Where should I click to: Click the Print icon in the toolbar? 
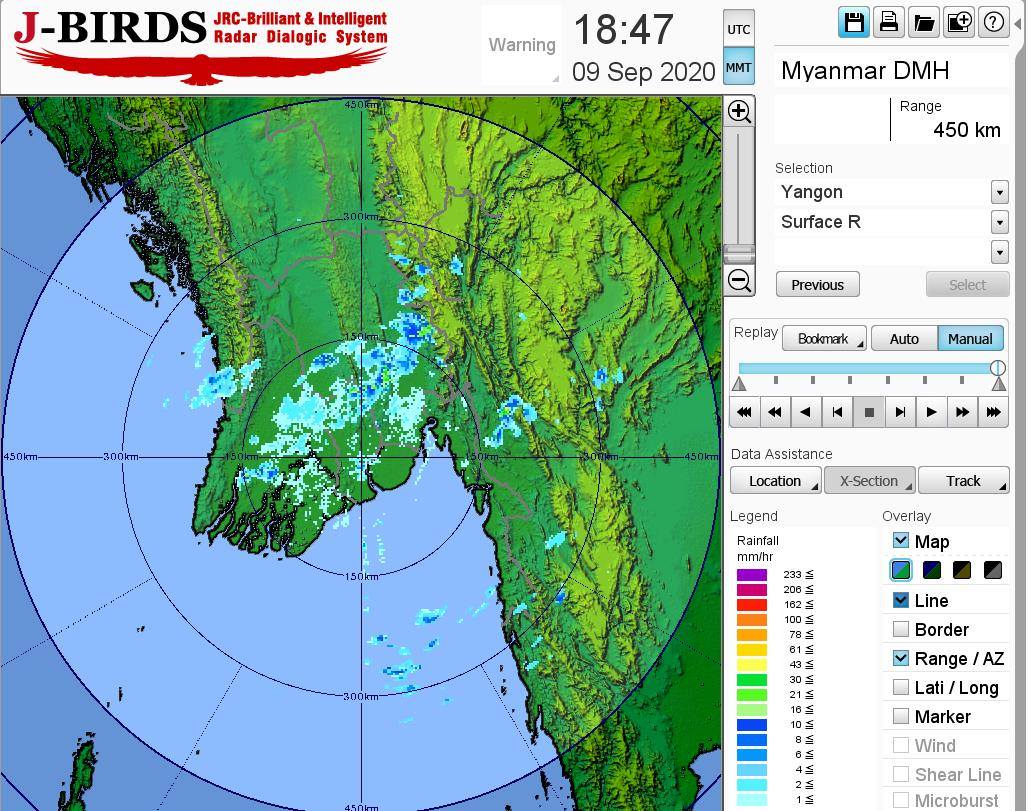coord(889,22)
